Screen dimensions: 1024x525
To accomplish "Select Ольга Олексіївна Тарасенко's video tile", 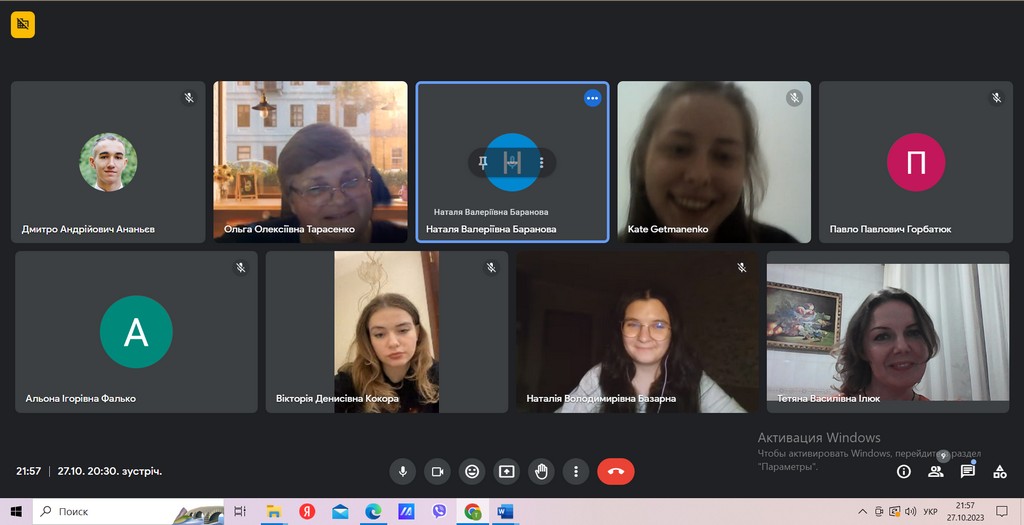I will click(310, 161).
